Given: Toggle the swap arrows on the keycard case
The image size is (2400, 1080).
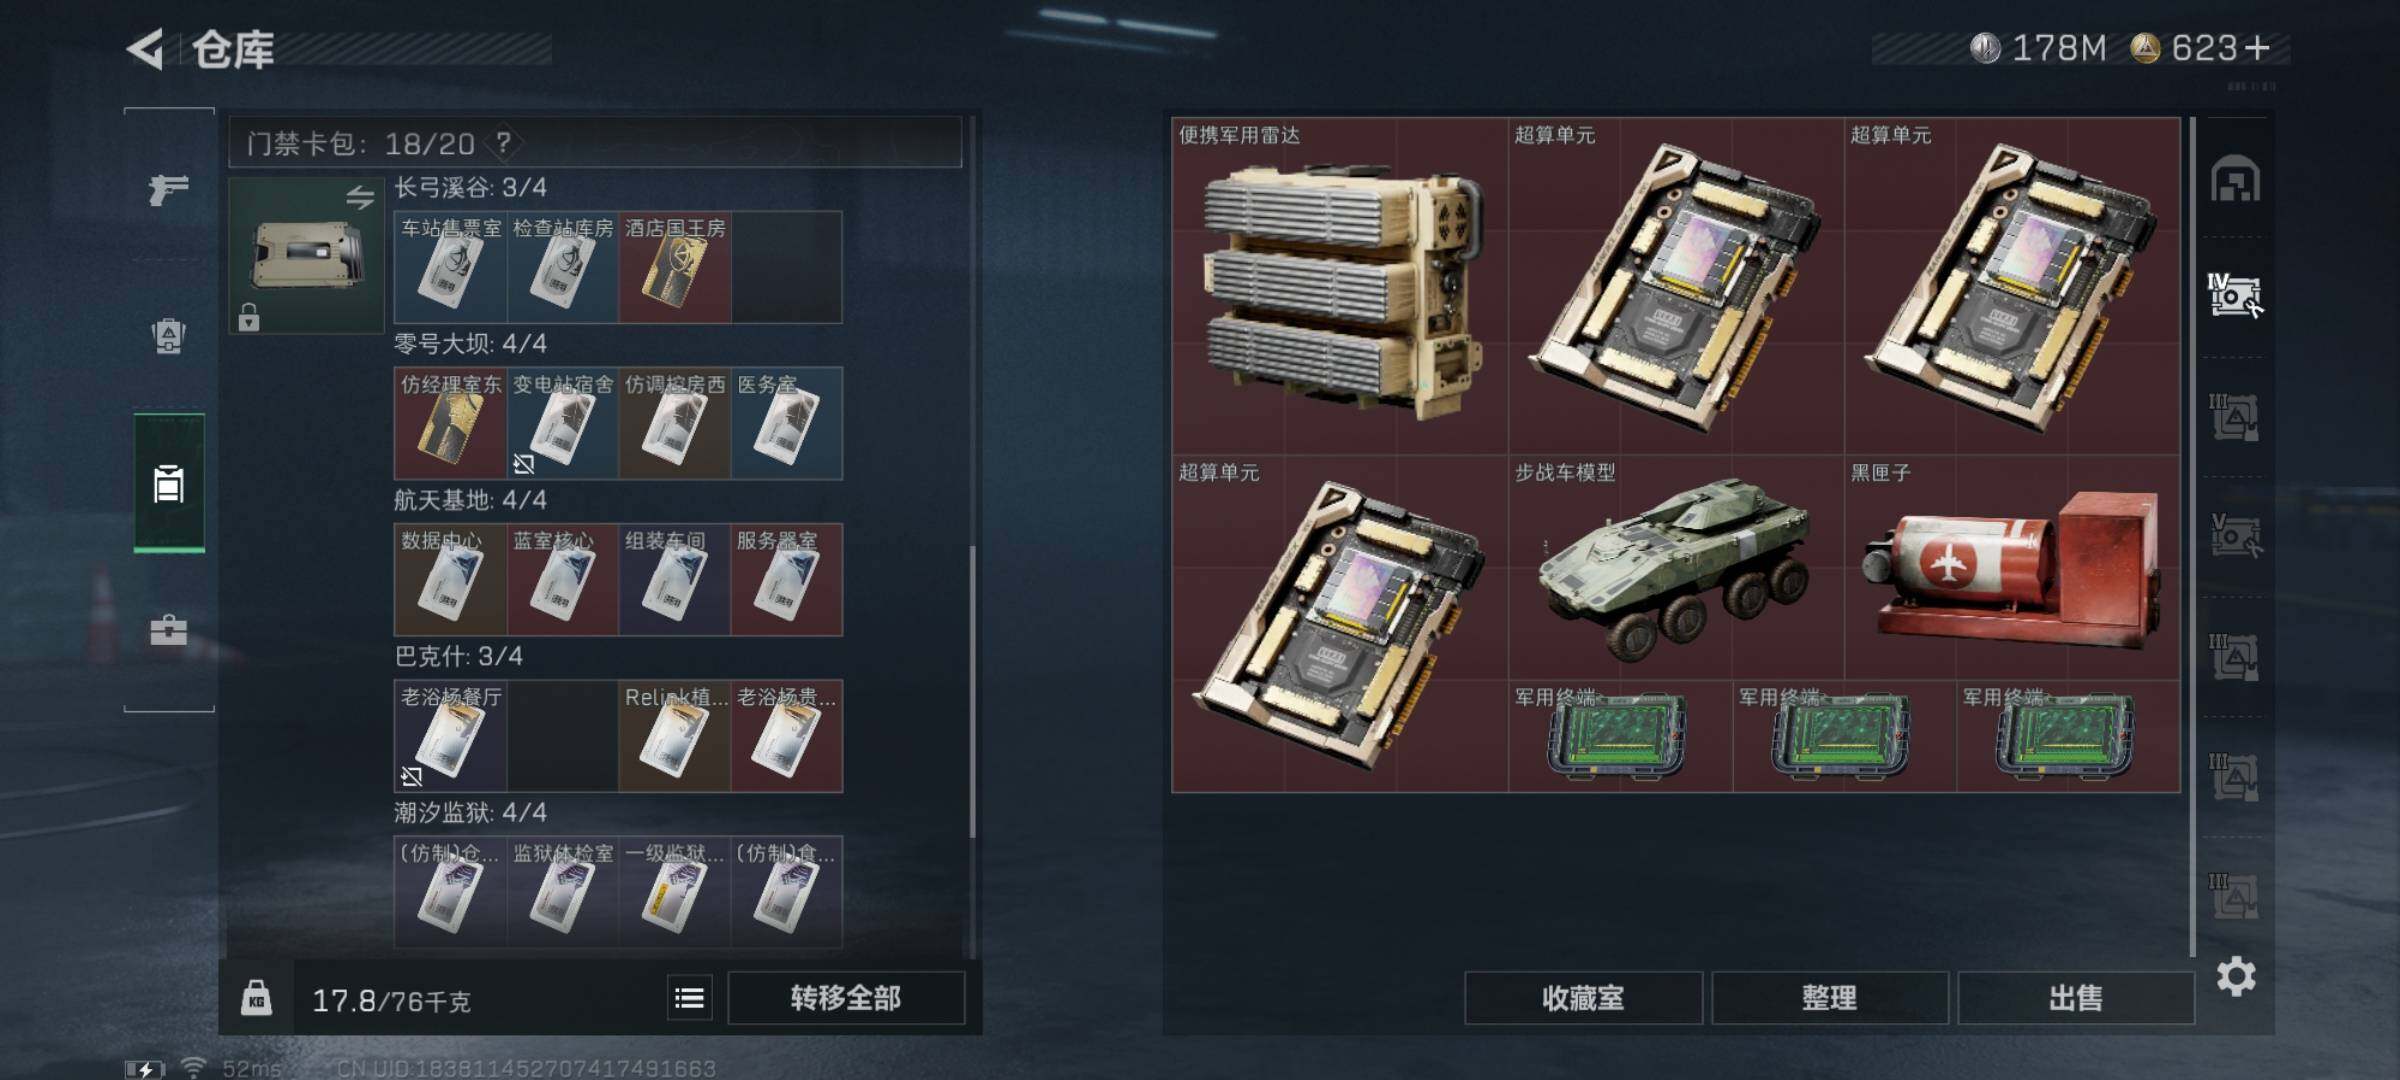Looking at the screenshot, I should [x=360, y=197].
